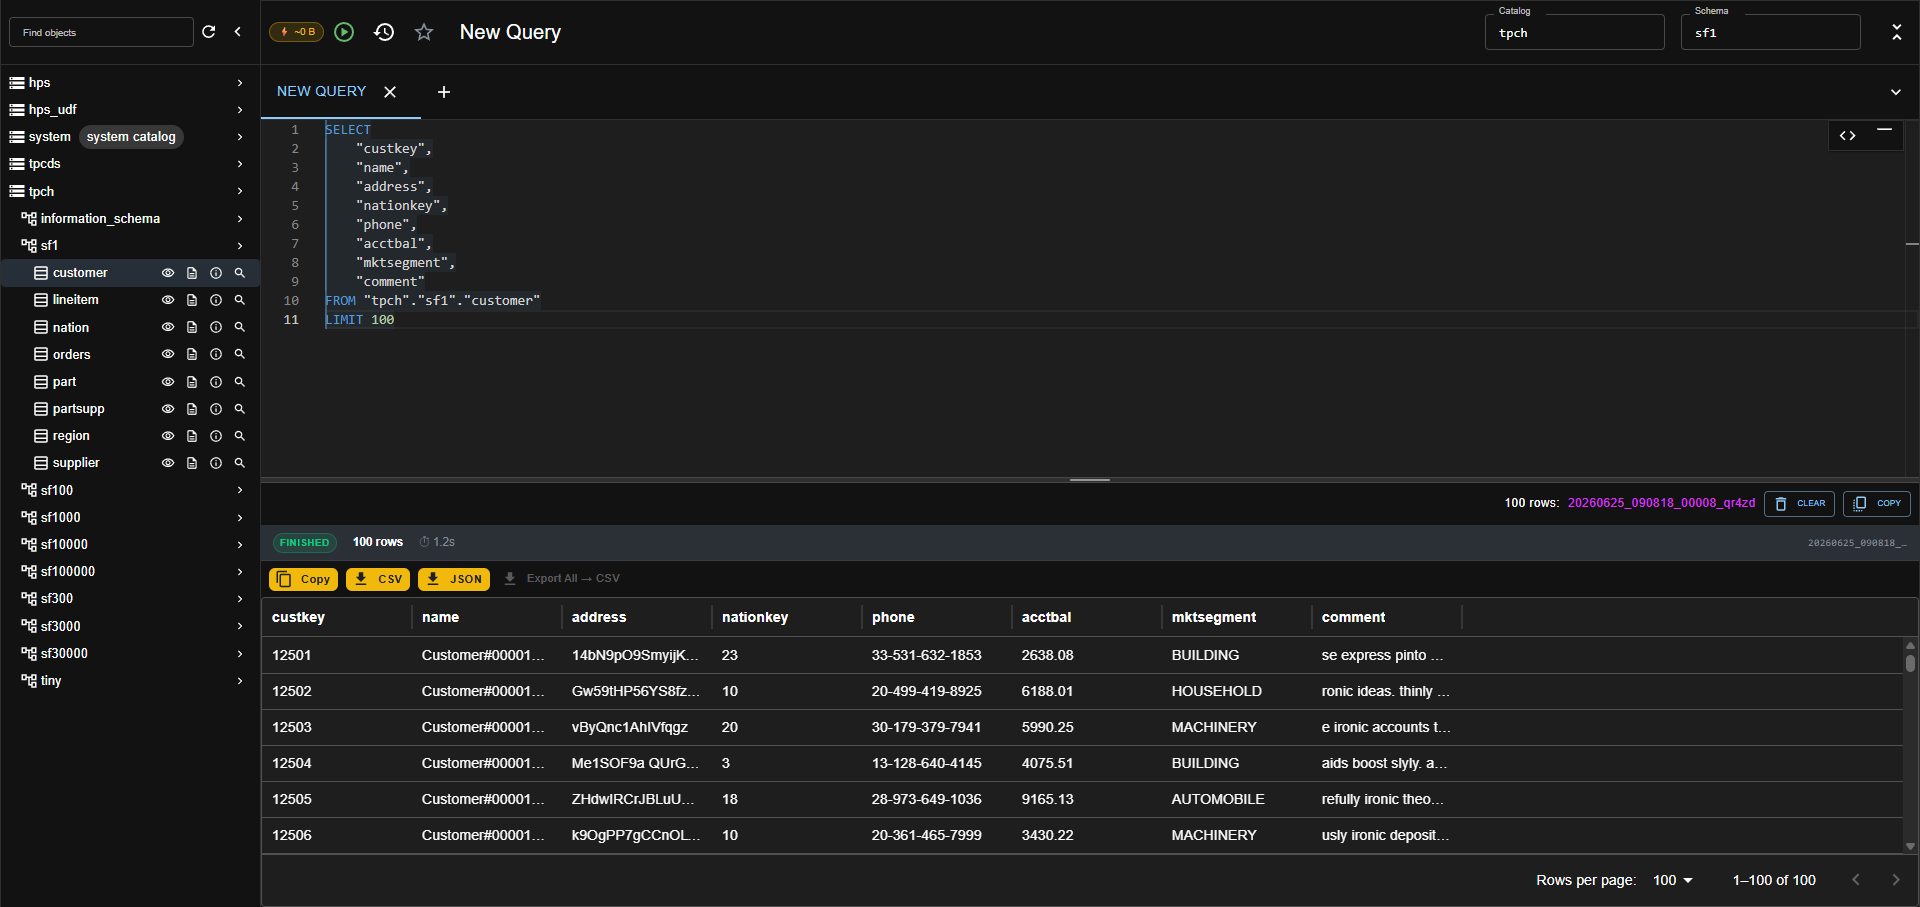This screenshot has height=907, width=1920.
Task: Click the search icon for customer table
Action: [240, 273]
